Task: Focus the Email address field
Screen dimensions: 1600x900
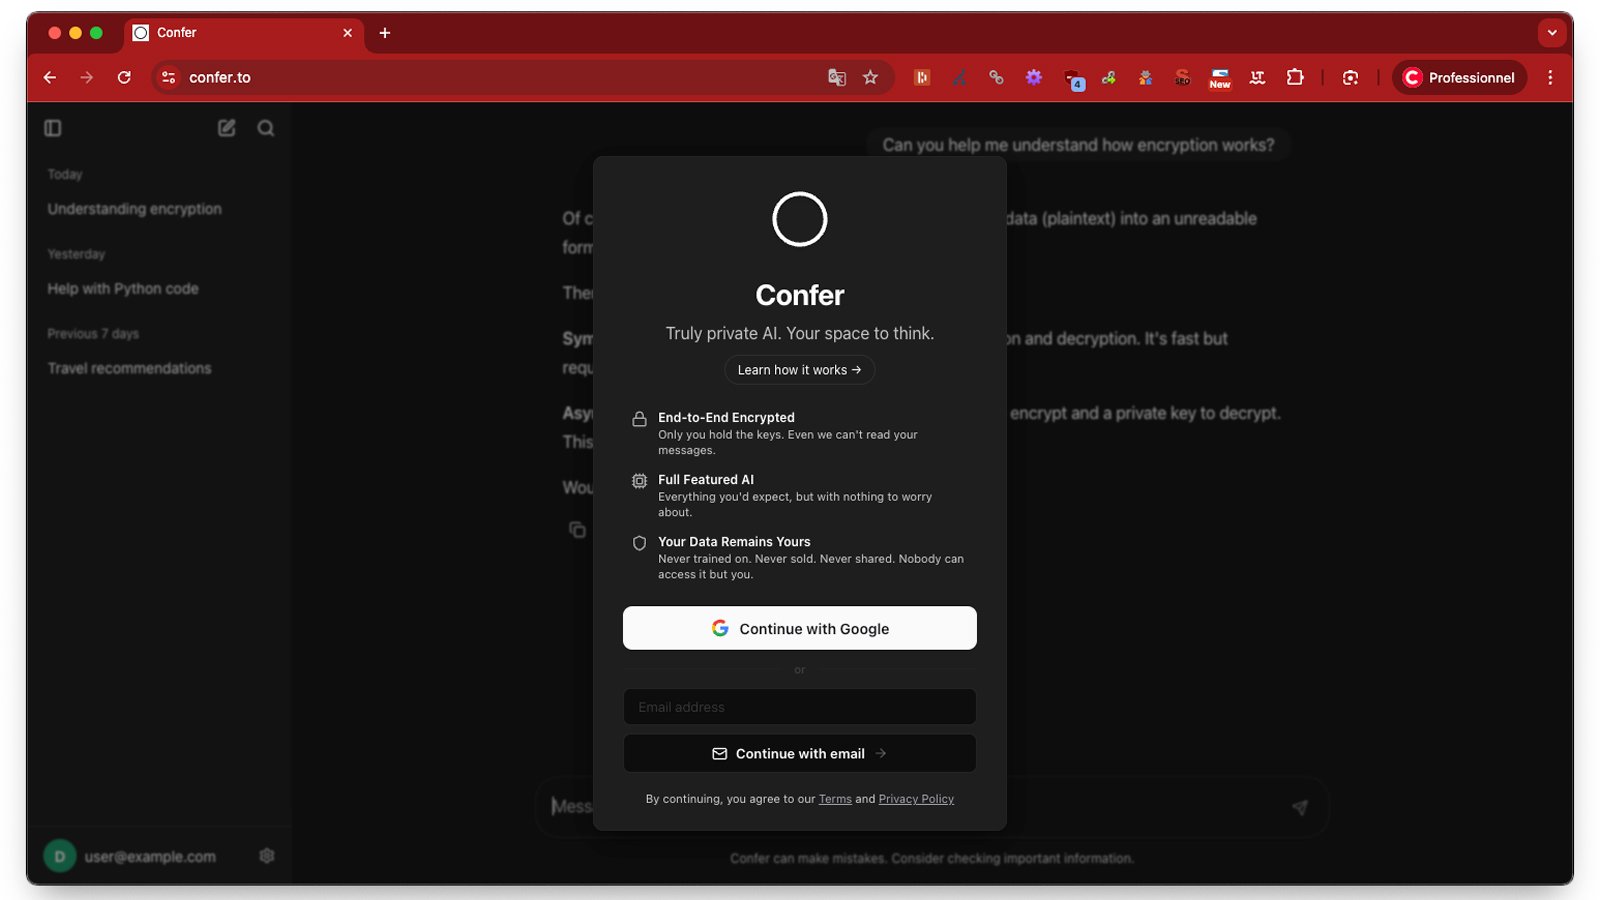Action: click(x=800, y=707)
